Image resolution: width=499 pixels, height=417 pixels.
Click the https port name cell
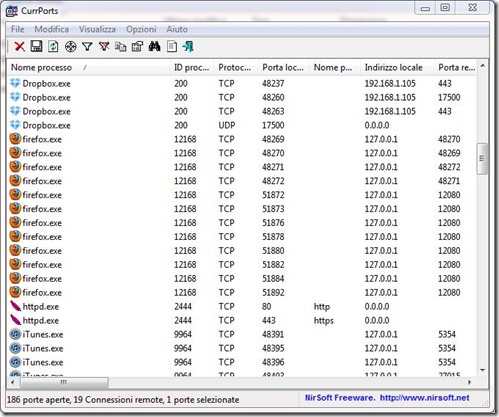[324, 321]
